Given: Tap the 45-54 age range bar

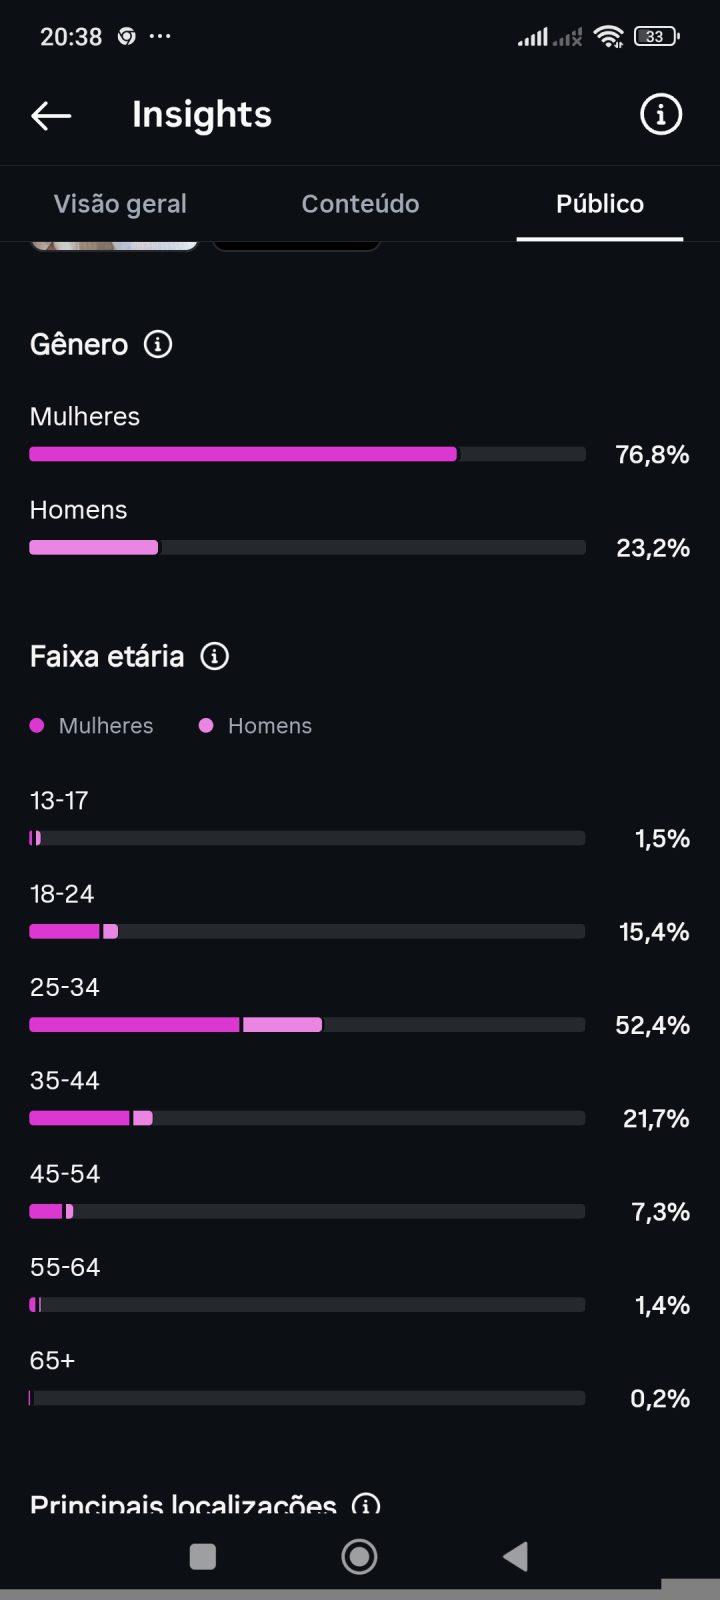Looking at the screenshot, I should [x=308, y=1211].
